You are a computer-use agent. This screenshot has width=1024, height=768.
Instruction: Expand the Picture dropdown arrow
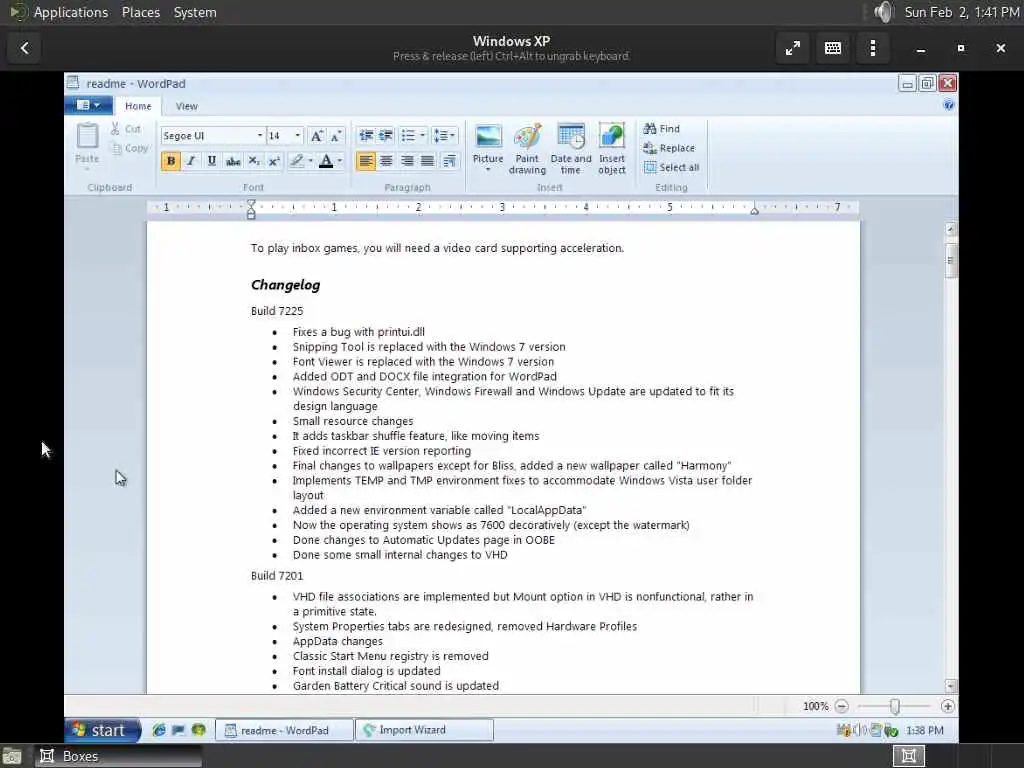pos(488,170)
